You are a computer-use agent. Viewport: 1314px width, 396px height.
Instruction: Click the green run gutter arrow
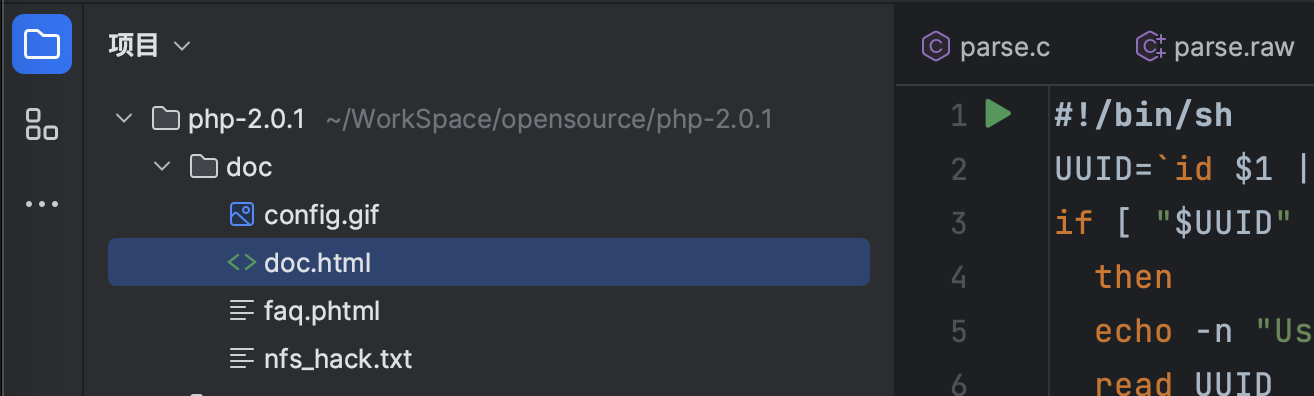pyautogui.click(x=998, y=114)
